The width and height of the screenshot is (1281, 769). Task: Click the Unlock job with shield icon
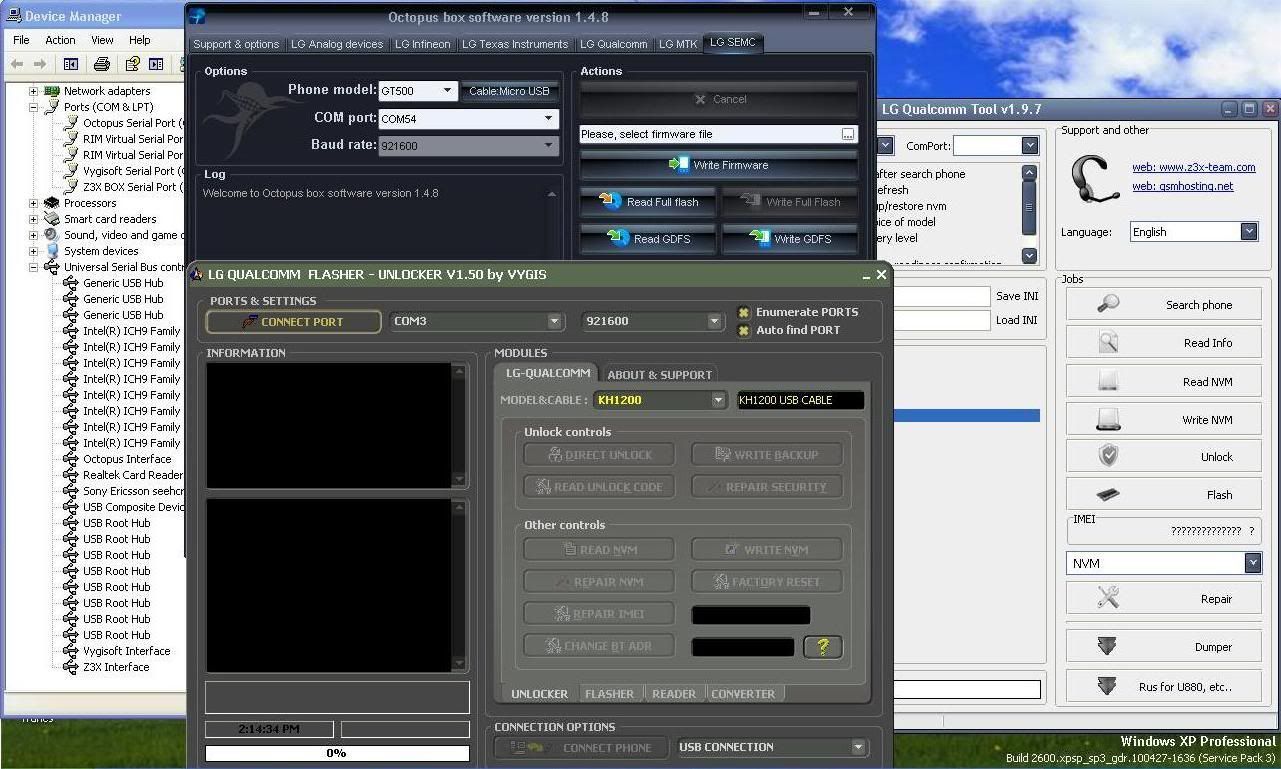click(1163, 457)
